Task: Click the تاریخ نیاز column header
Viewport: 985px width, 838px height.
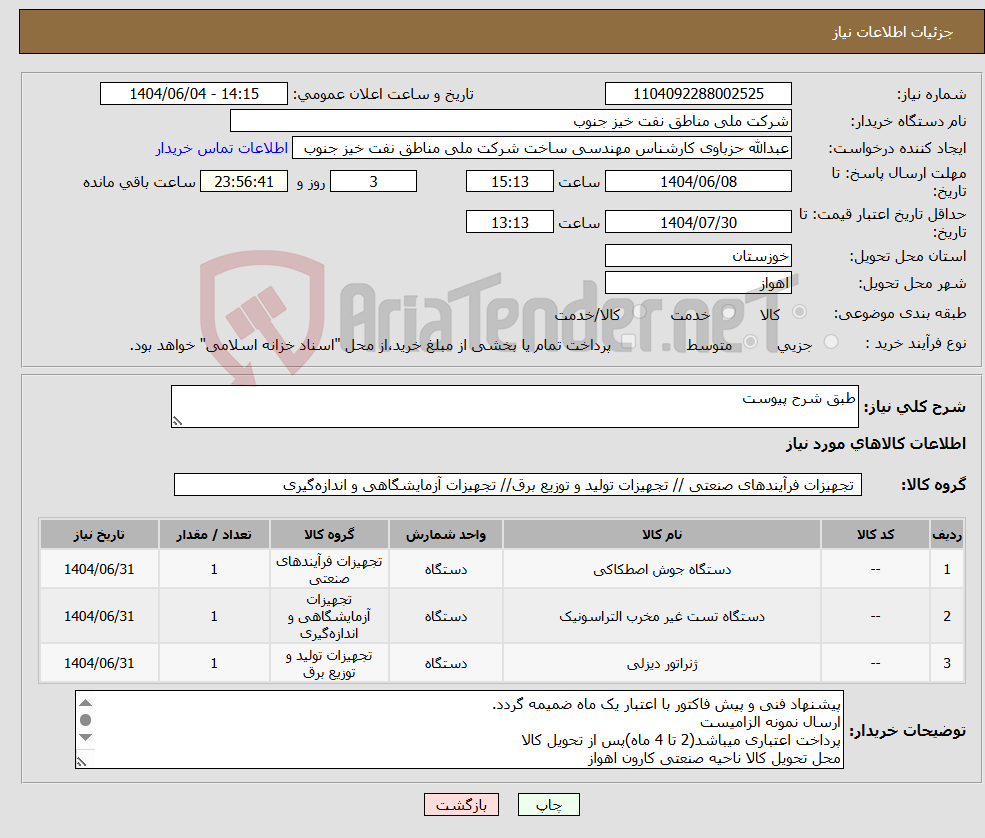Action: 99,535
